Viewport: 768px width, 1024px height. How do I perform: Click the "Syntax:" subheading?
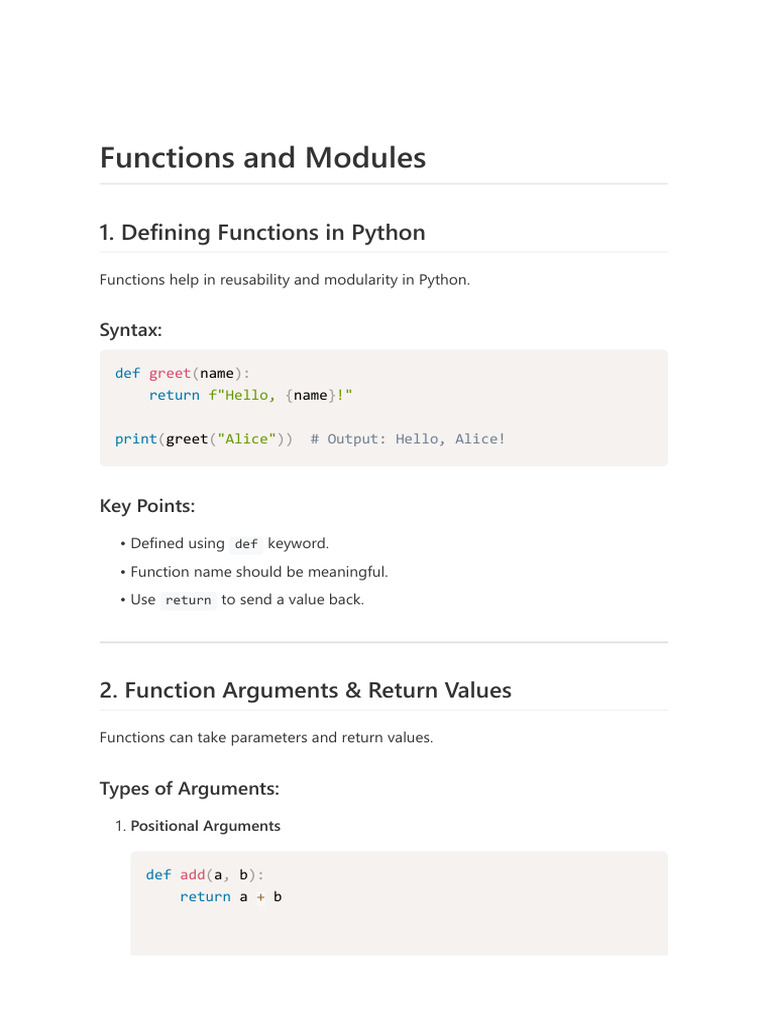coord(131,330)
